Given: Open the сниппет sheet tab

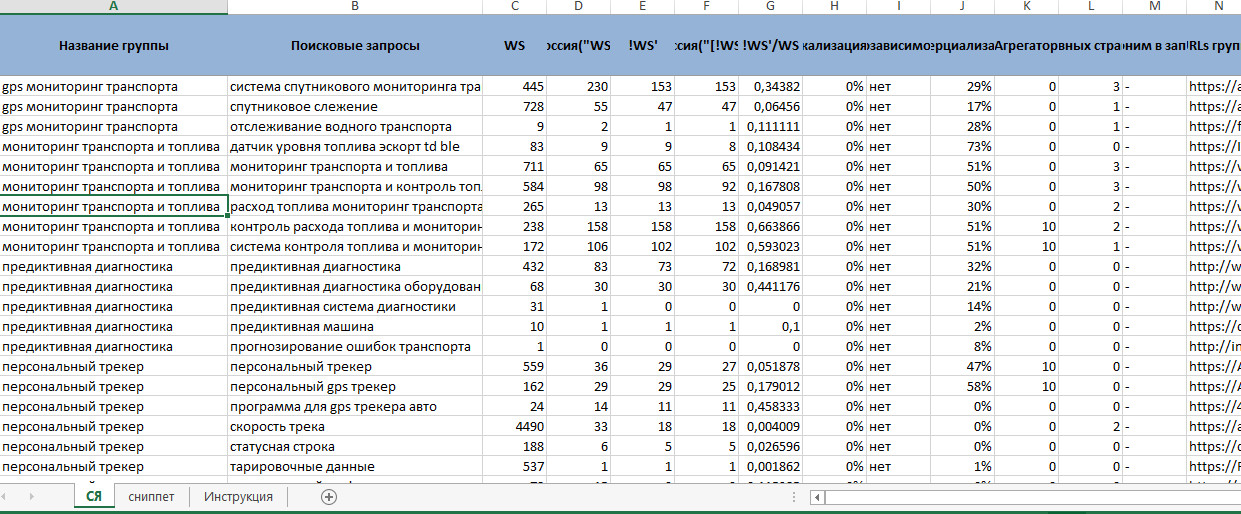Looking at the screenshot, I should pyautogui.click(x=151, y=497).
